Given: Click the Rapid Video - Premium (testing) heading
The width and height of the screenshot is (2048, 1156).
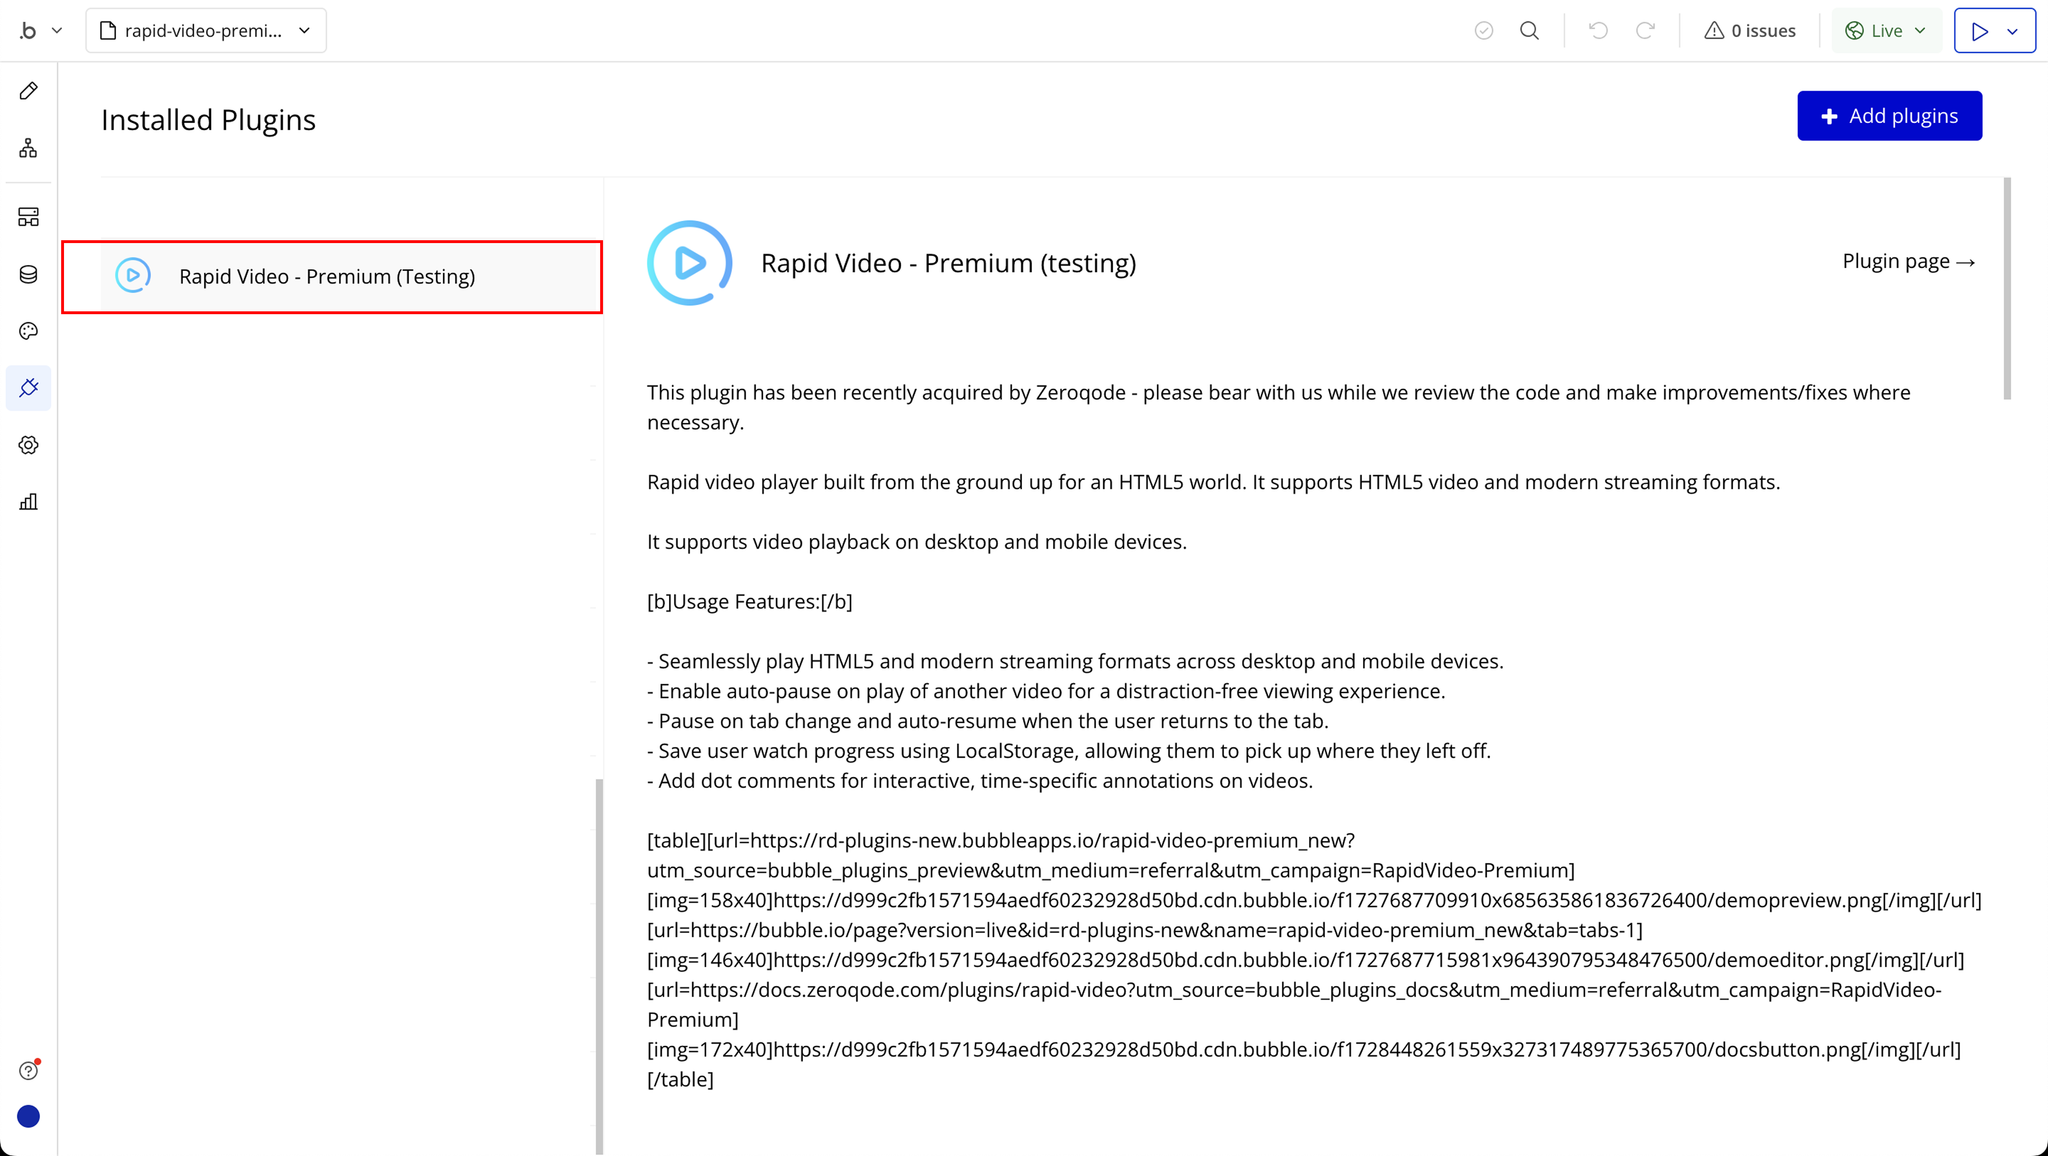Looking at the screenshot, I should (948, 263).
